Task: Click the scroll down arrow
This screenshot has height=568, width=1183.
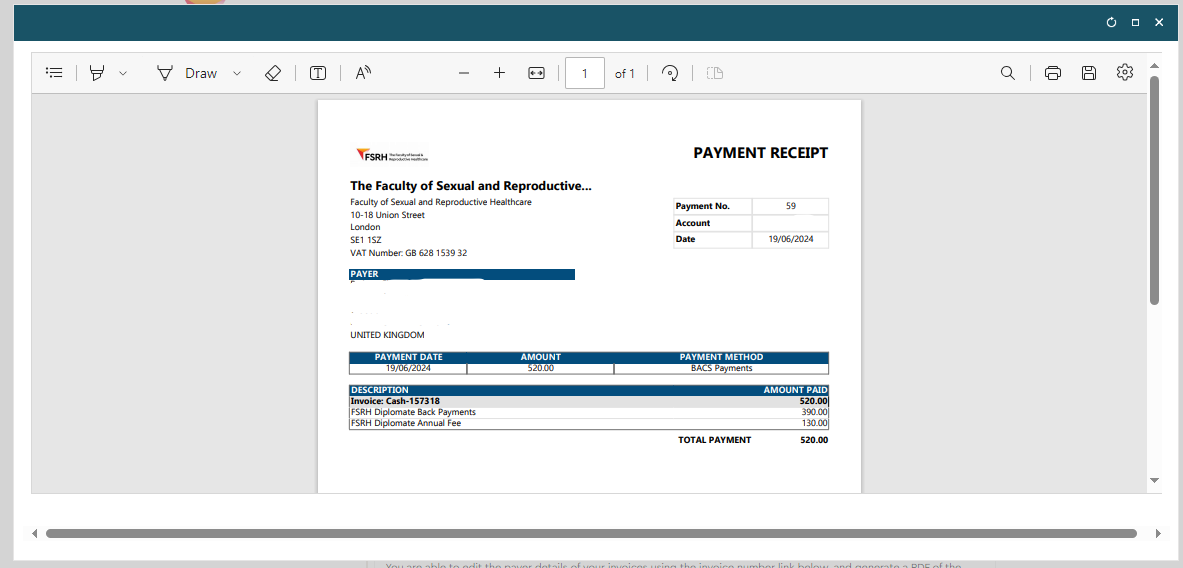Action: click(x=1154, y=480)
